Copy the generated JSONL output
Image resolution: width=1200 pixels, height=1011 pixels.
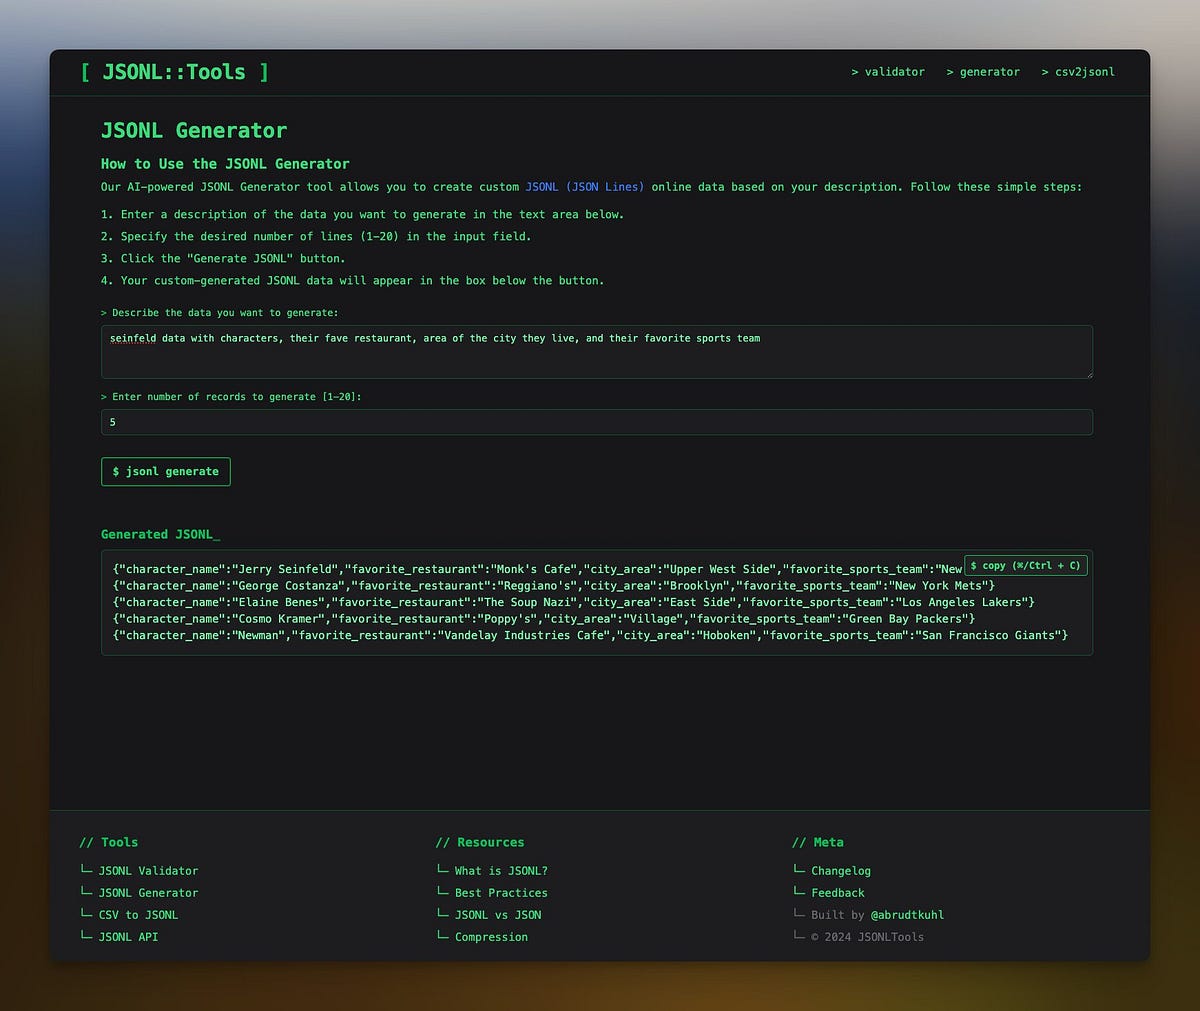[1025, 565]
